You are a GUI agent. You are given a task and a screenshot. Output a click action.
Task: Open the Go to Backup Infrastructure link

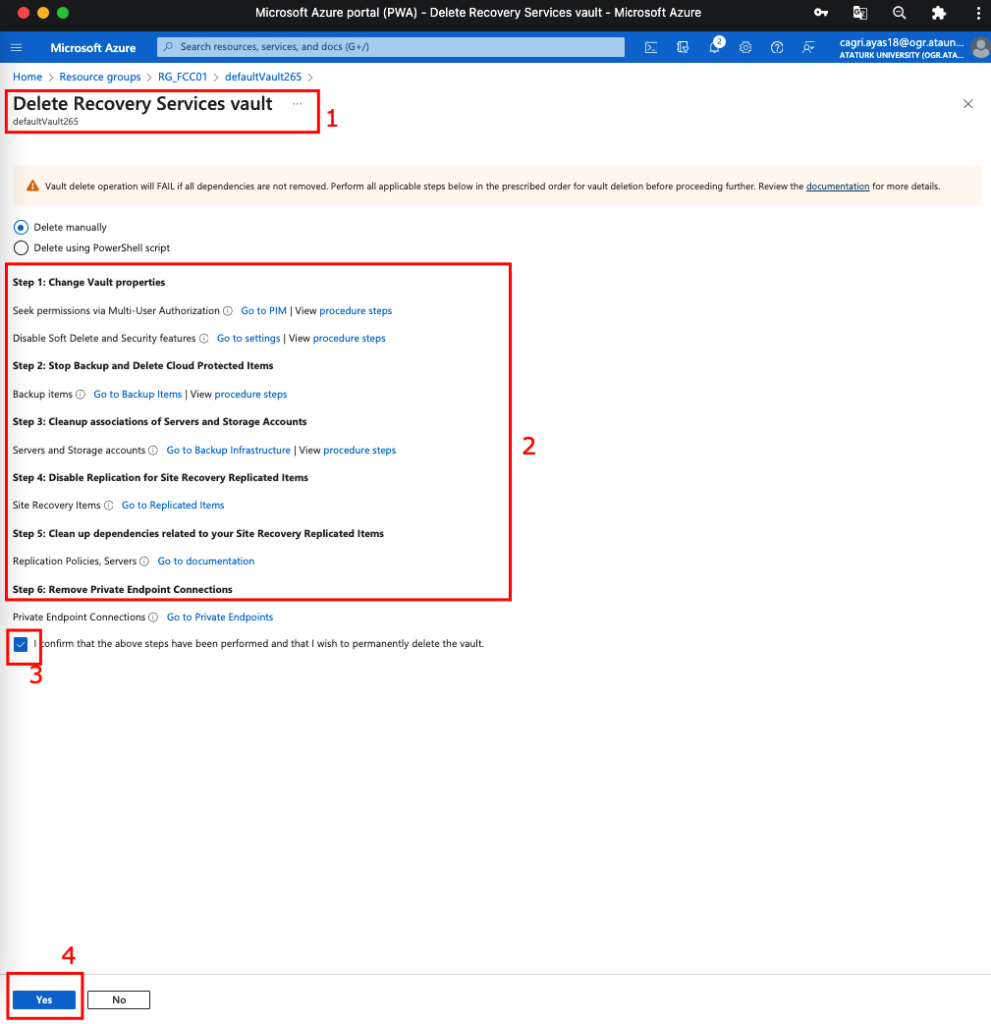[228, 450]
